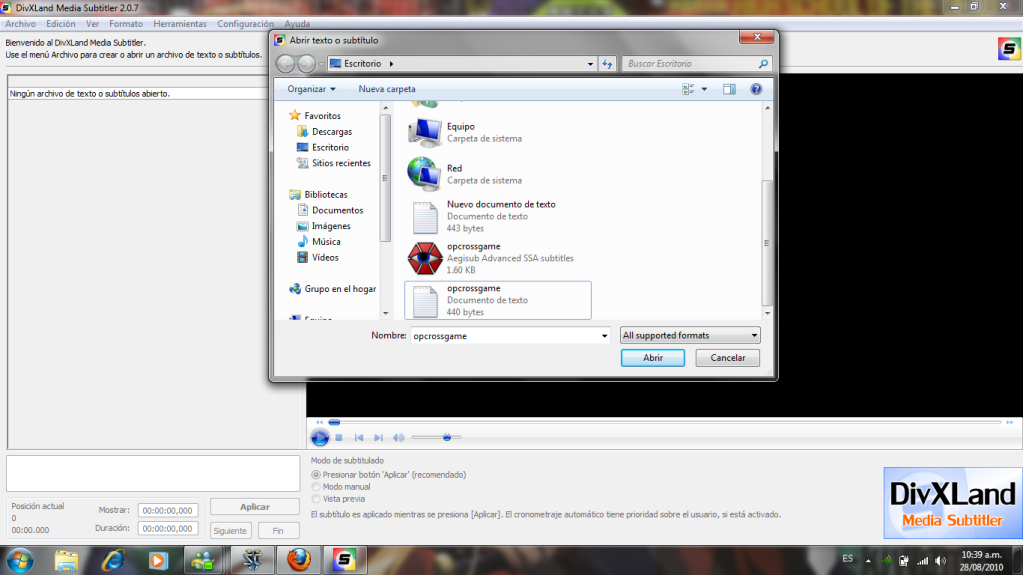Open the address bar history dropdown
Screen dimensions: 1023x575
590,64
